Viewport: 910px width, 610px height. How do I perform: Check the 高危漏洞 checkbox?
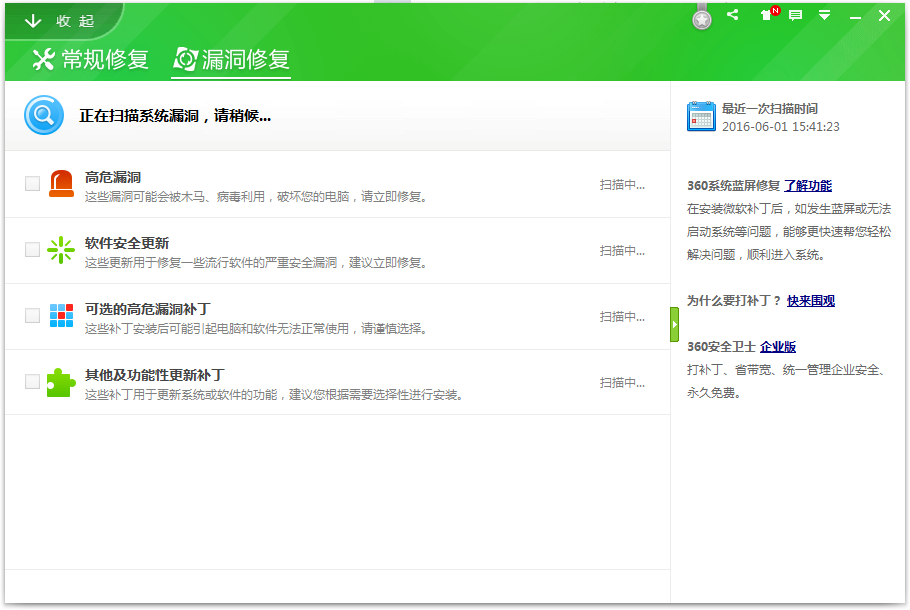(32, 183)
